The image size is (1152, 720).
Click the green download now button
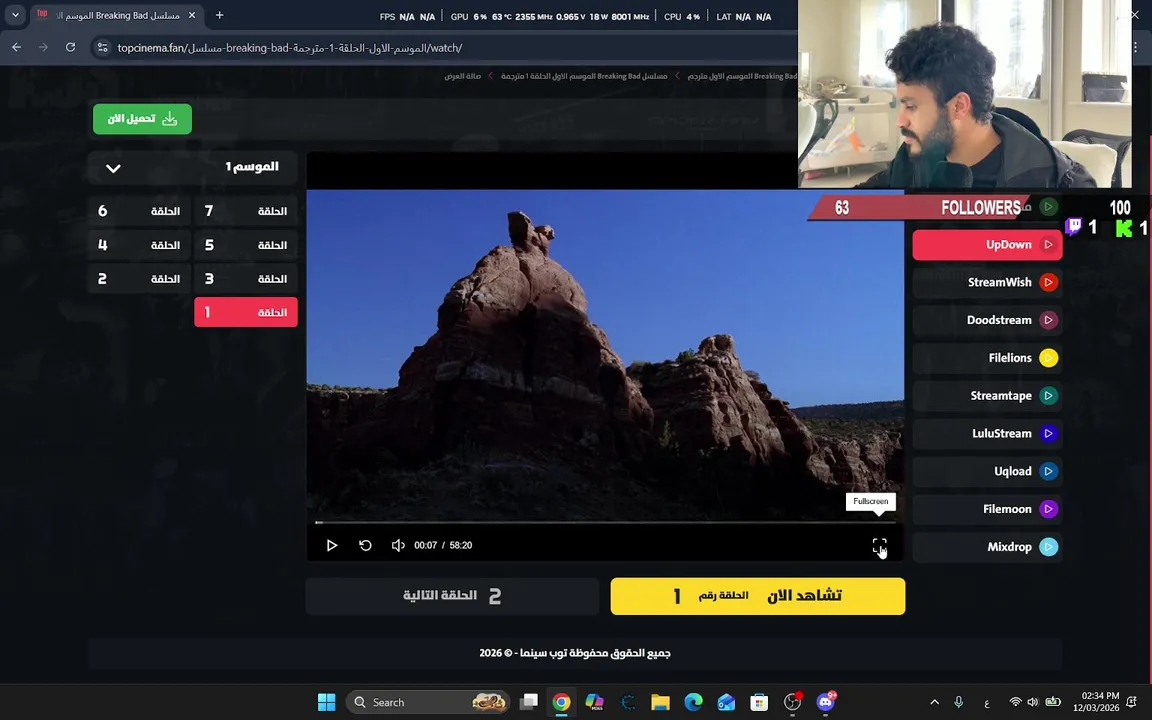pos(143,119)
